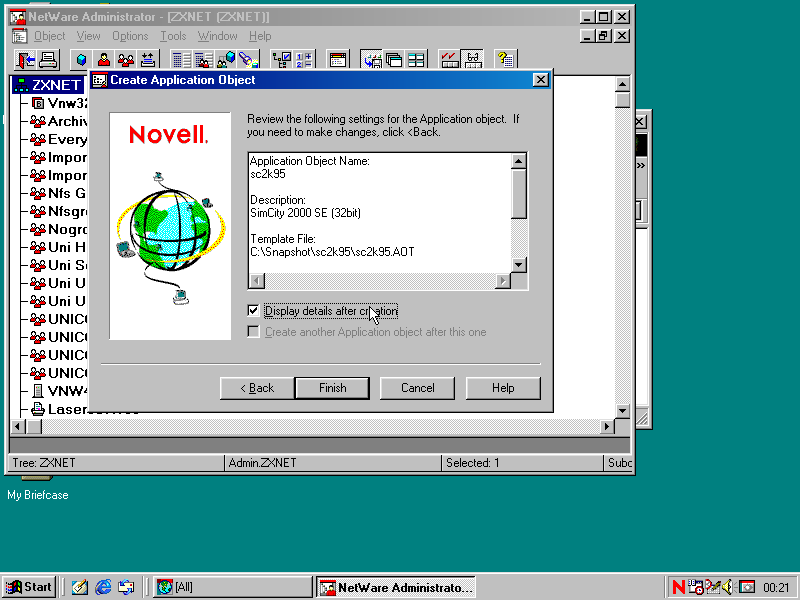Cancel the Create Application Object wizard
Image resolution: width=800 pixels, height=600 pixels.
pyautogui.click(x=417, y=388)
